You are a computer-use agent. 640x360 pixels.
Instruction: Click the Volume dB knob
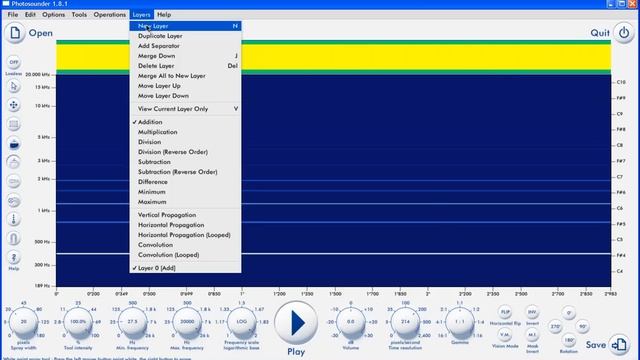351,322
